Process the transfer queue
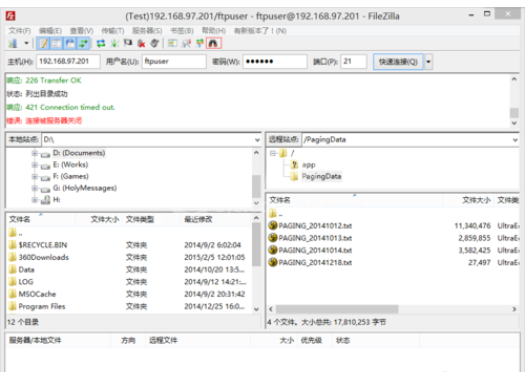 pyautogui.click(x=115, y=43)
